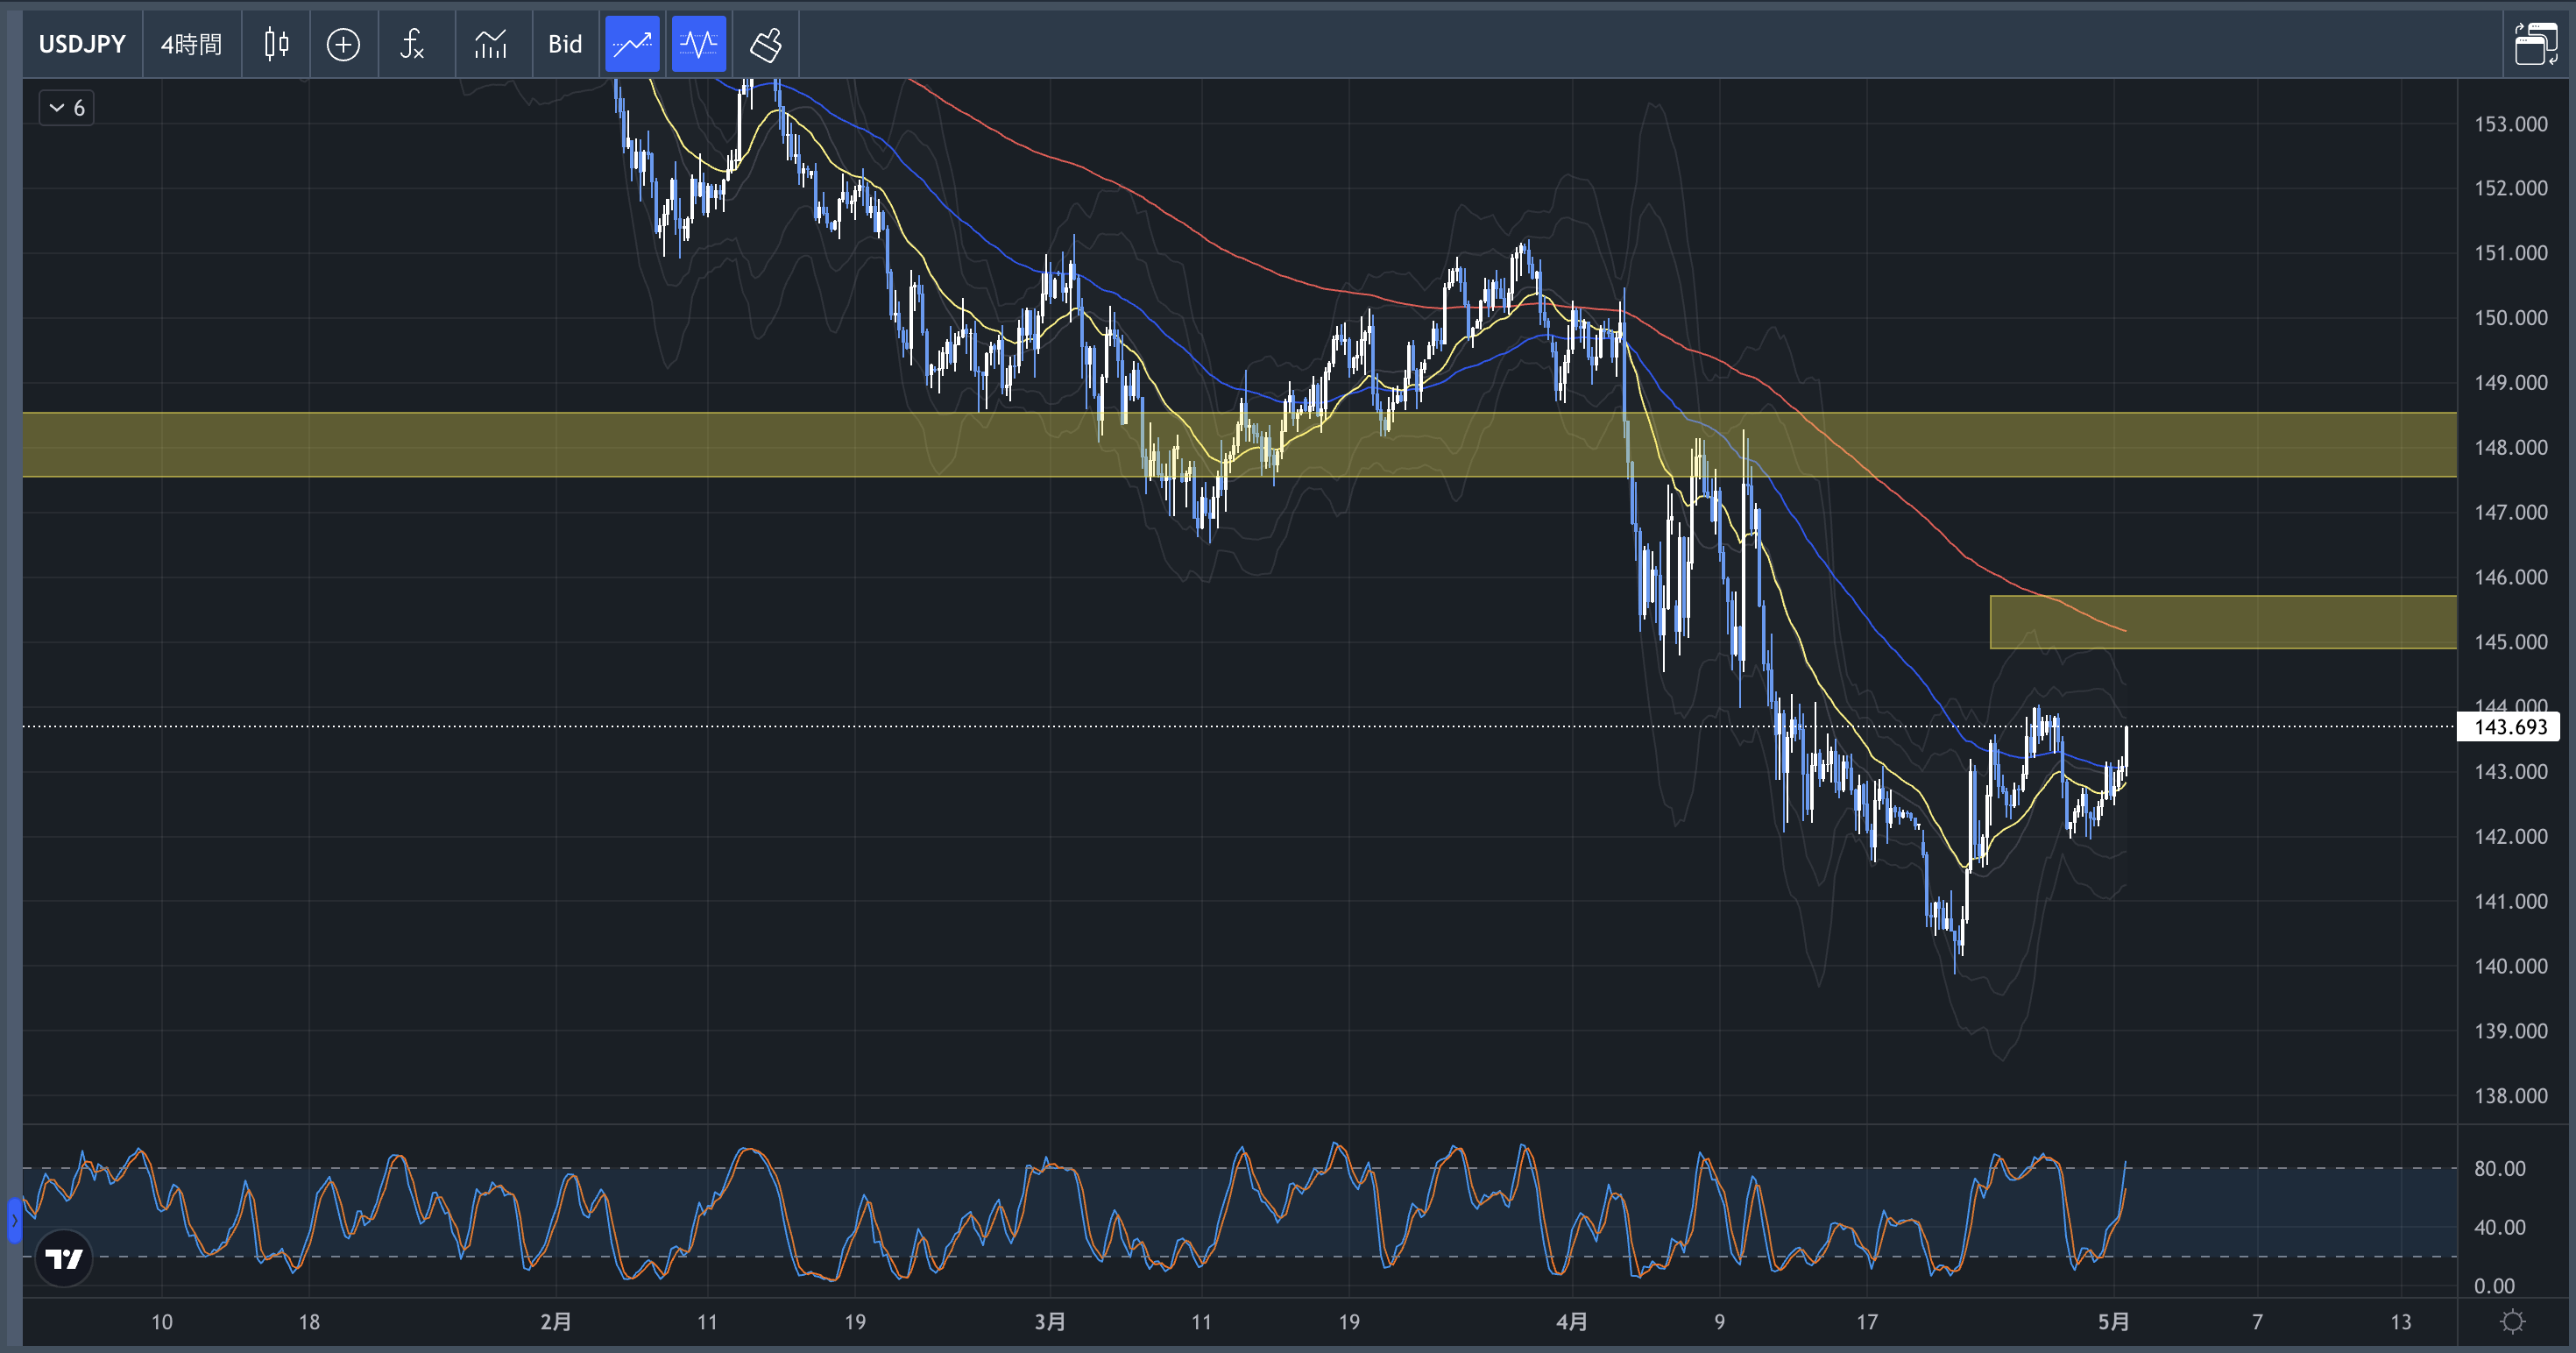Click the 80.00 oscillator level label
Viewport: 2576px width, 1353px height.
point(2499,1169)
